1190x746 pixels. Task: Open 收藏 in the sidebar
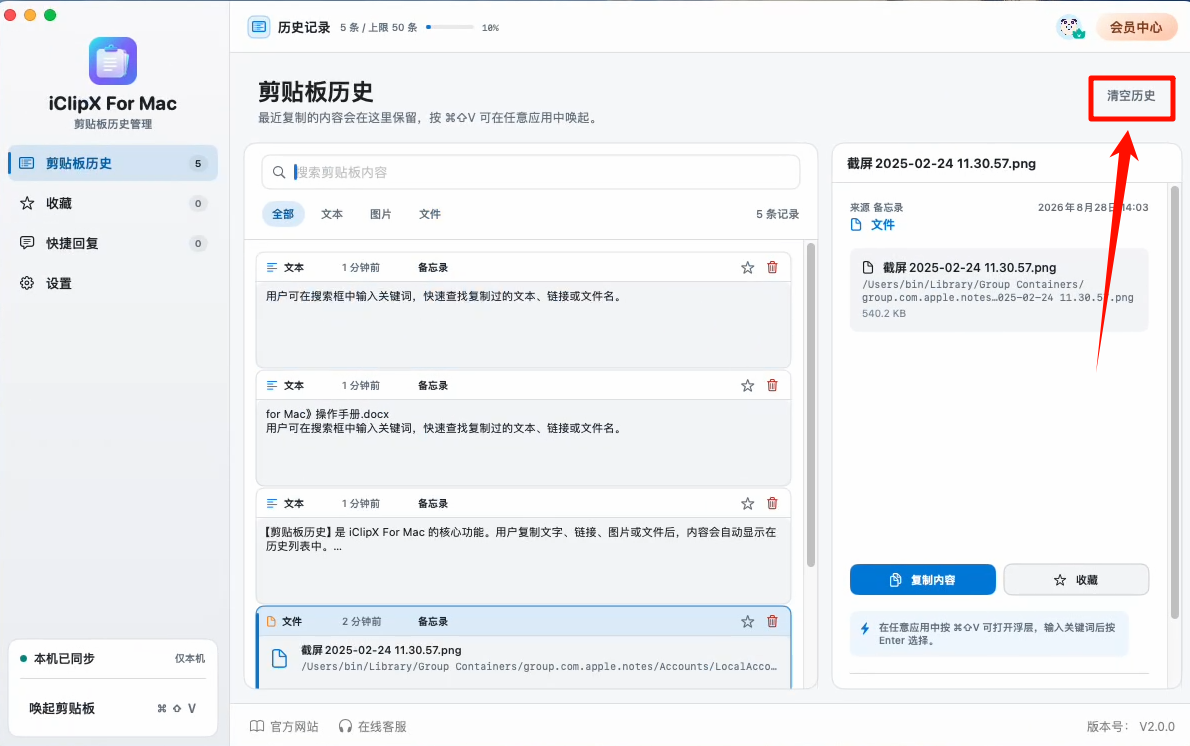(x=113, y=203)
